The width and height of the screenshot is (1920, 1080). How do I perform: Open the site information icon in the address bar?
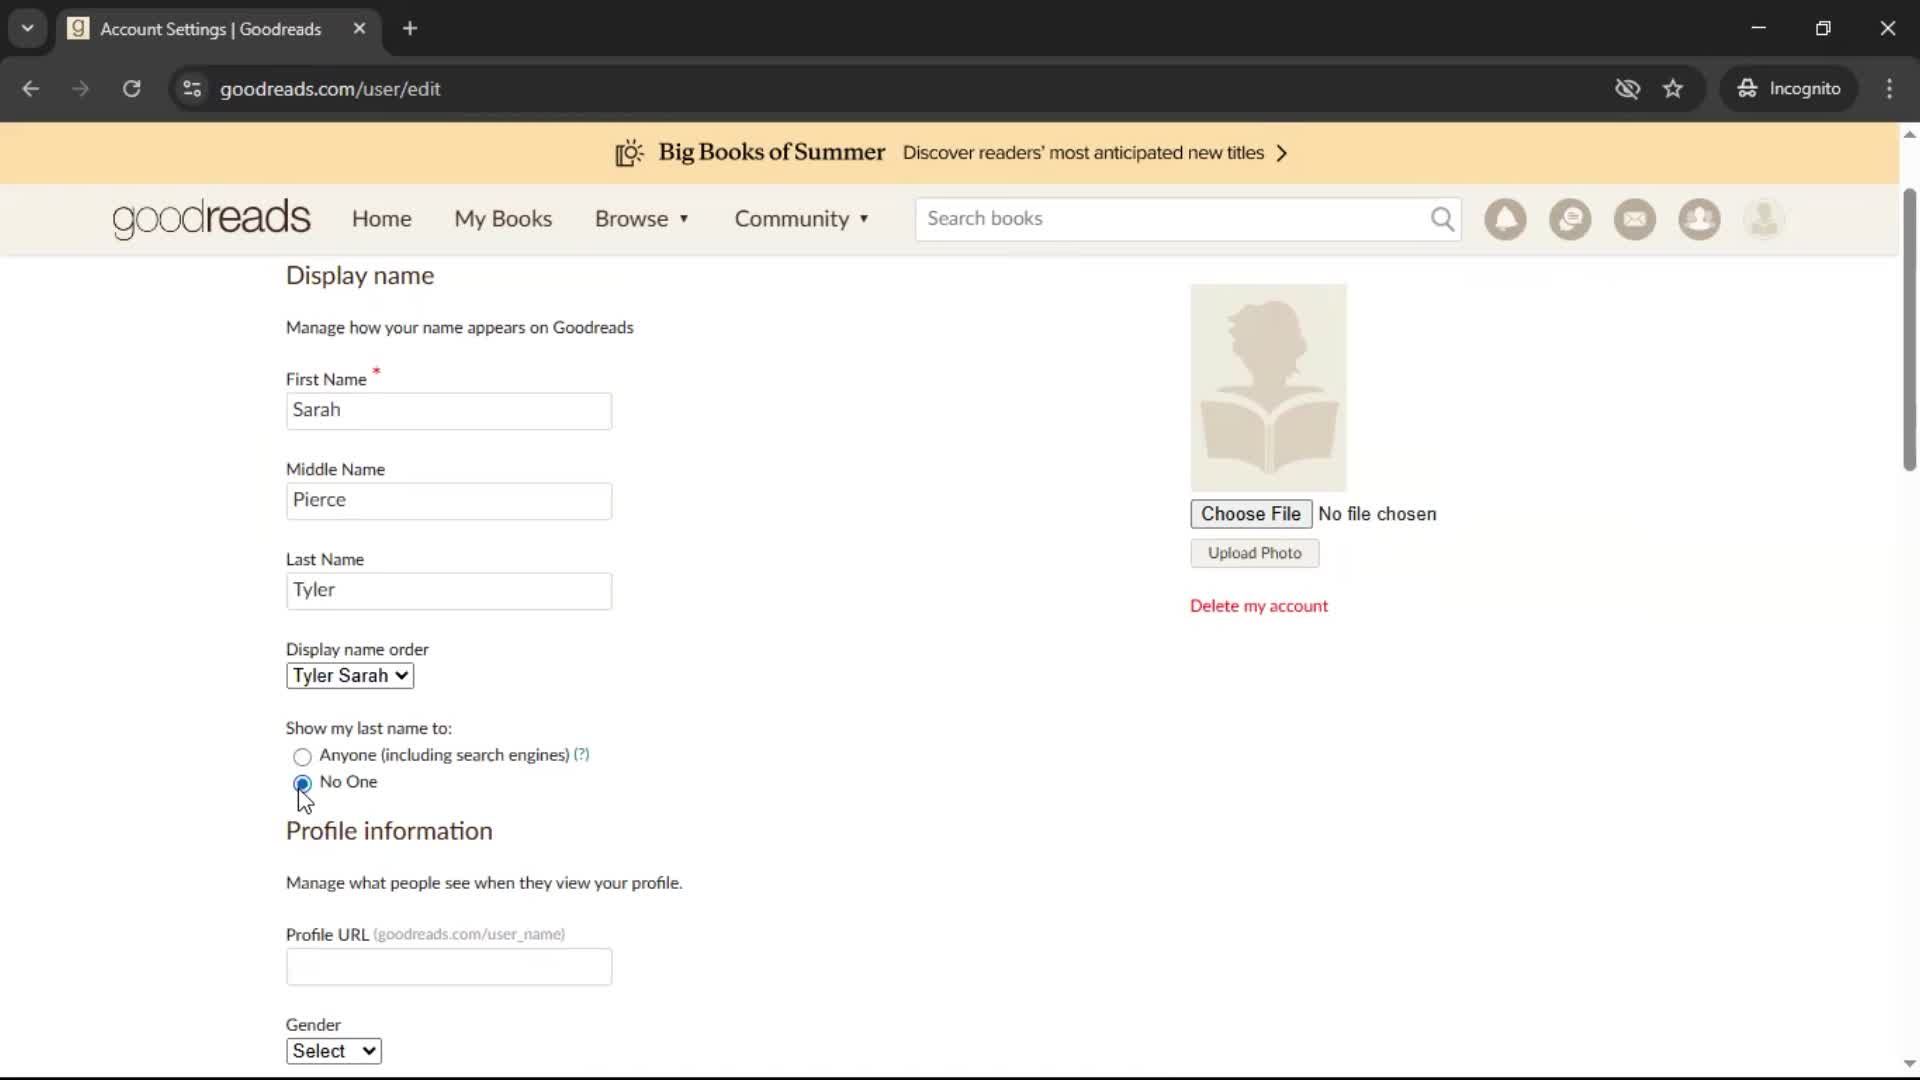(192, 89)
